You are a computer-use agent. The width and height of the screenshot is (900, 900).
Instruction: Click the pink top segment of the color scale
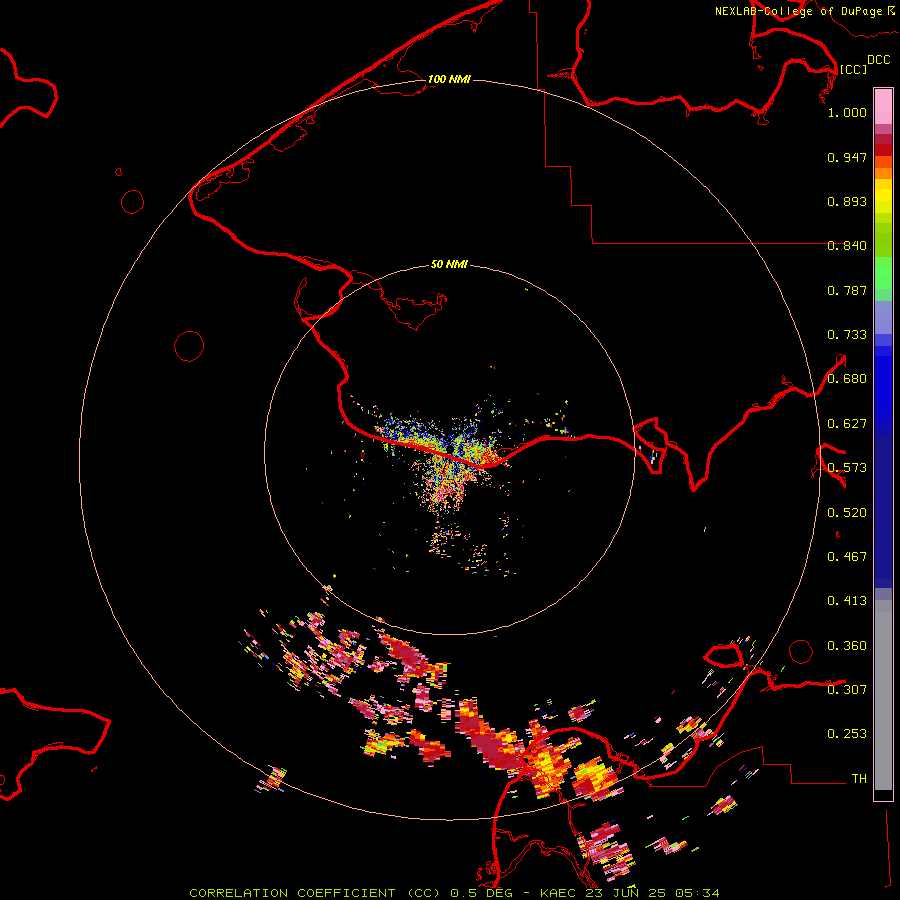[x=883, y=106]
